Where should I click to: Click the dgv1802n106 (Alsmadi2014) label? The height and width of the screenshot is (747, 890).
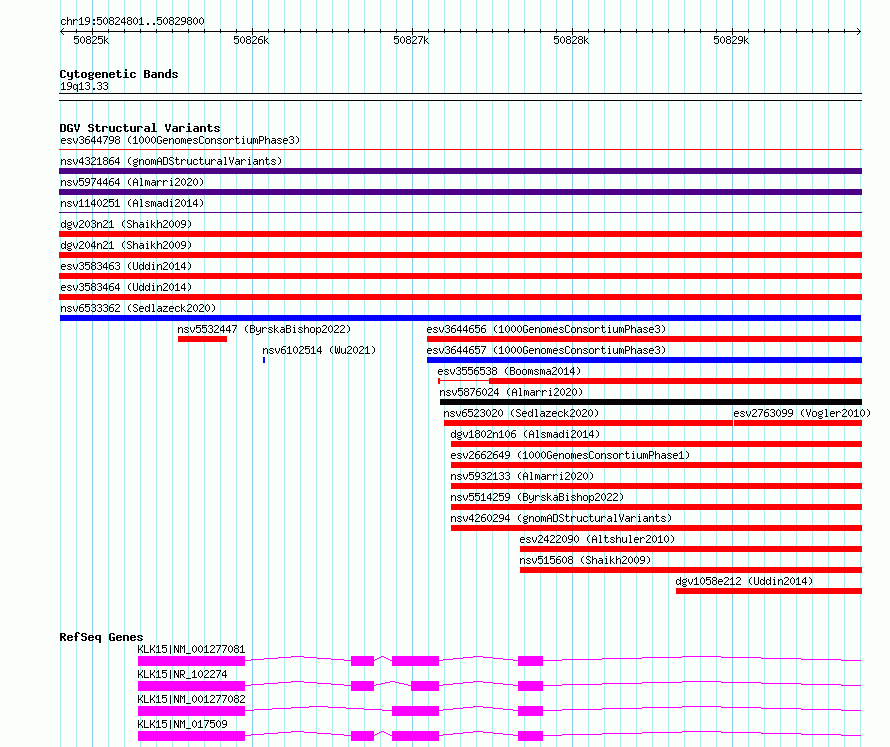point(525,434)
